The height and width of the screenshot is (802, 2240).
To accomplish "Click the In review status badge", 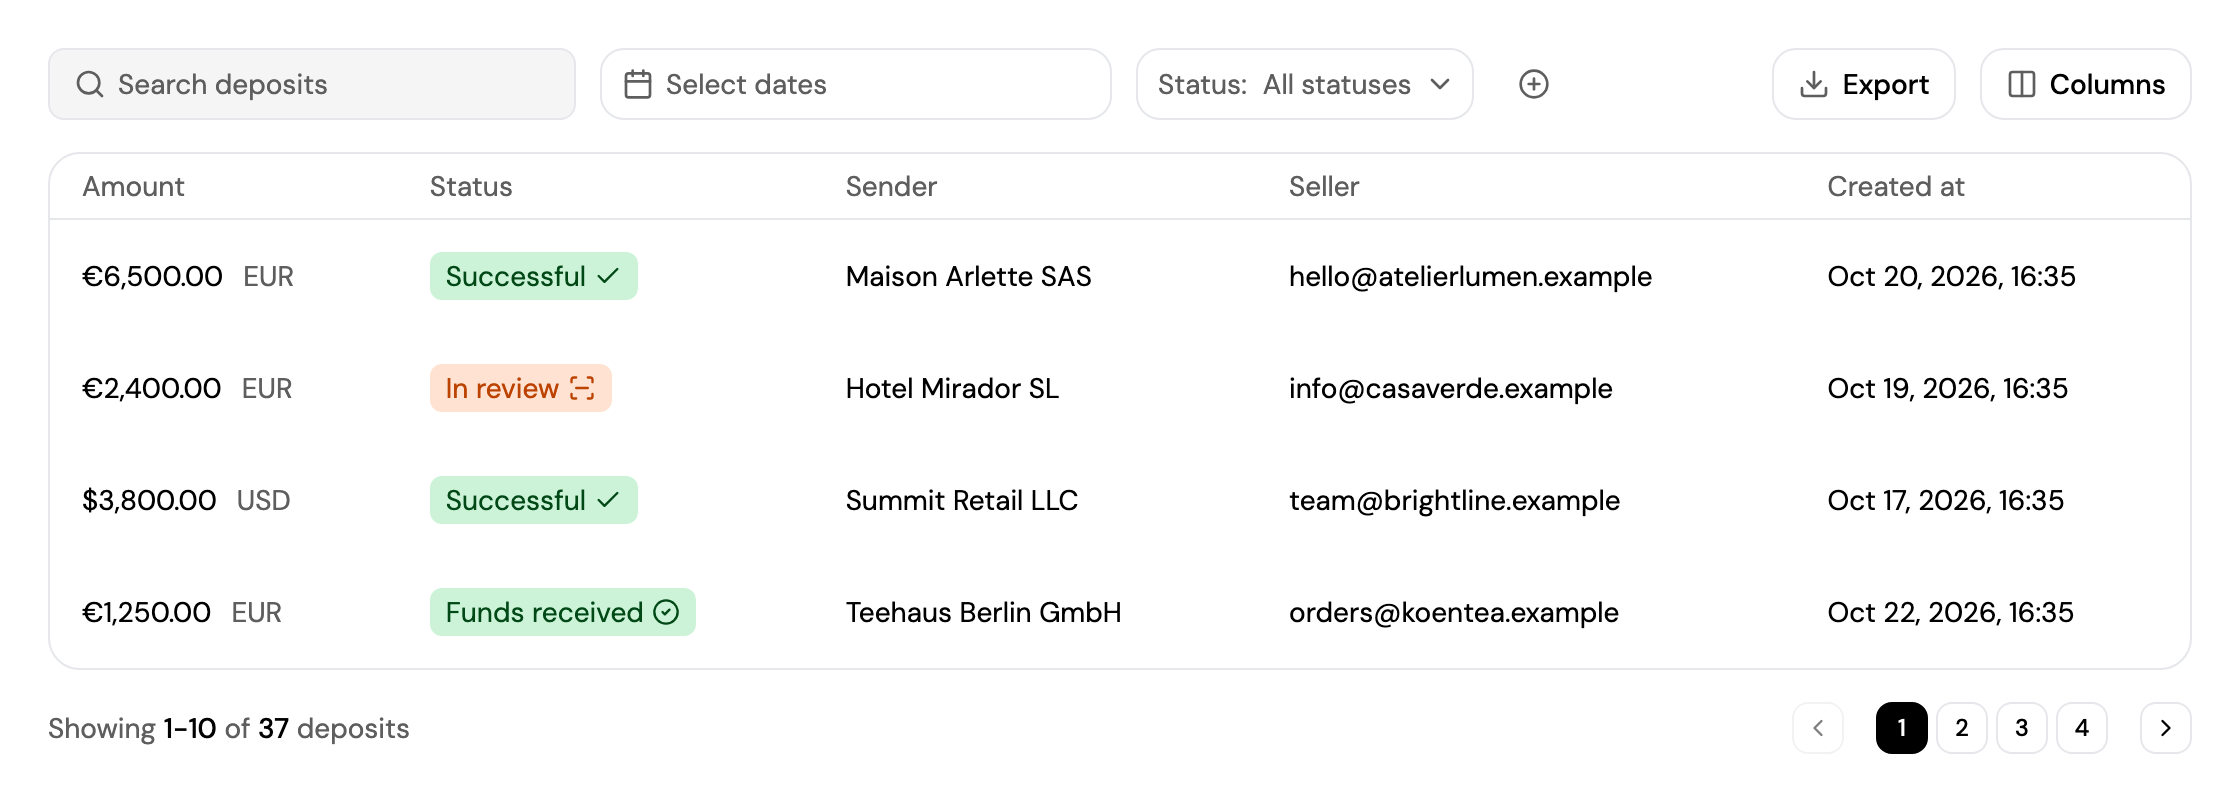I will click(521, 388).
